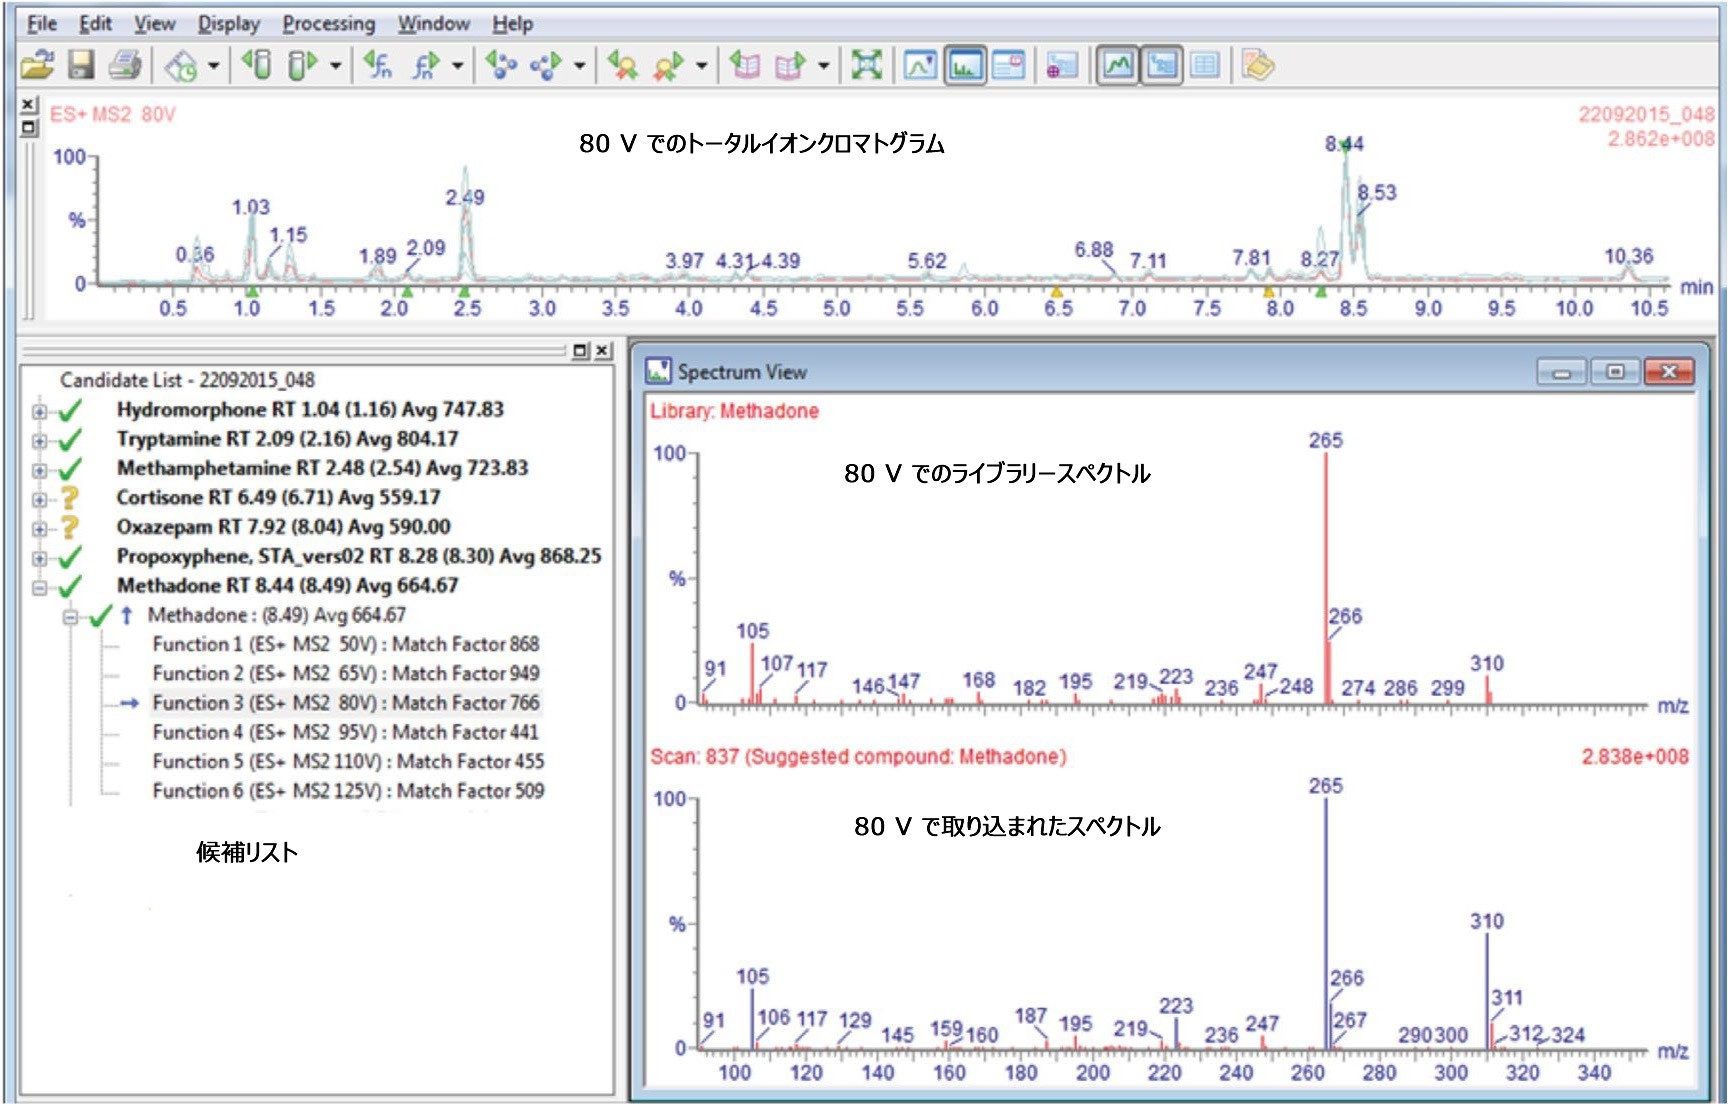1730x1106 pixels.
Task: Click previous function (fn) arrow icon
Action: pos(378,66)
